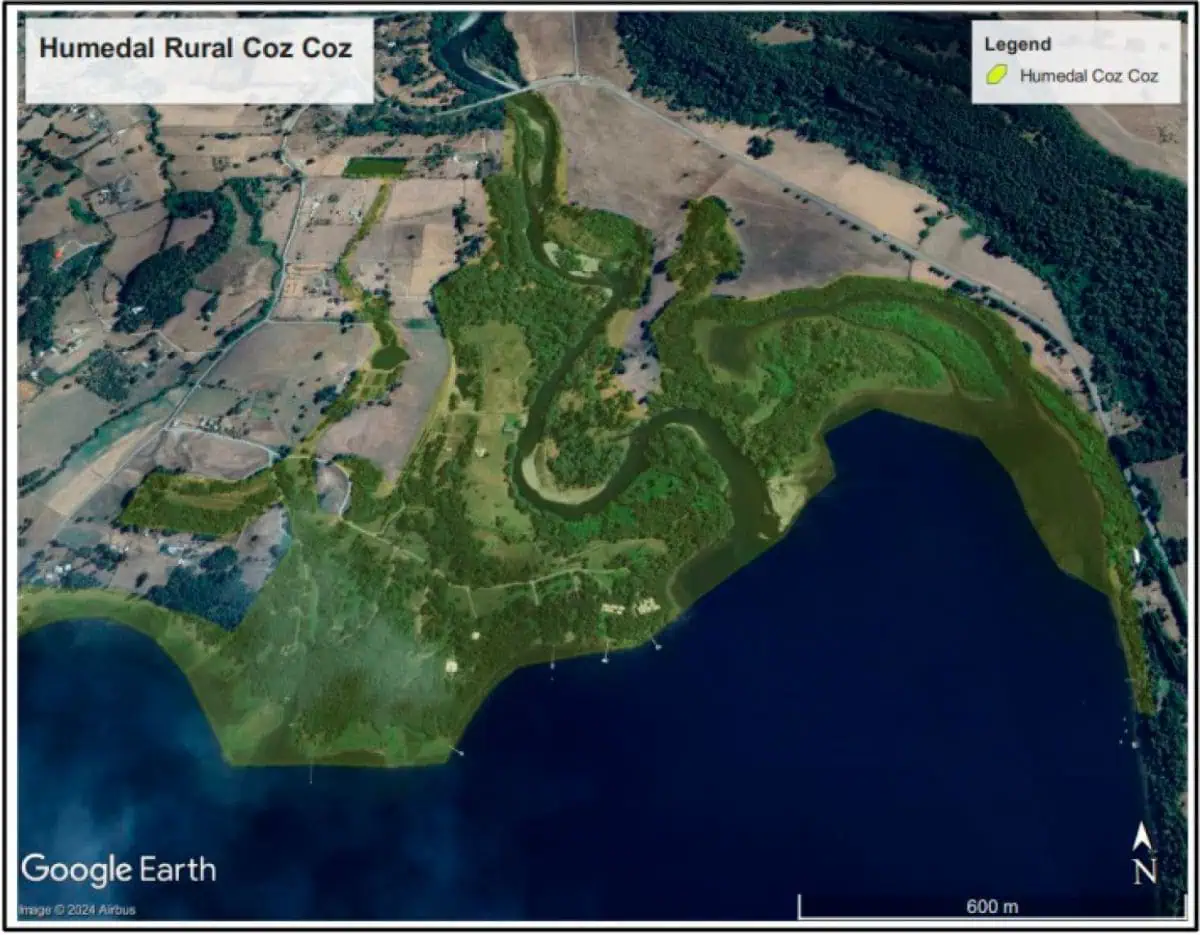The width and height of the screenshot is (1200, 935).
Task: Click the isolated wetland patch west of the lake inlet
Action: (200, 502)
